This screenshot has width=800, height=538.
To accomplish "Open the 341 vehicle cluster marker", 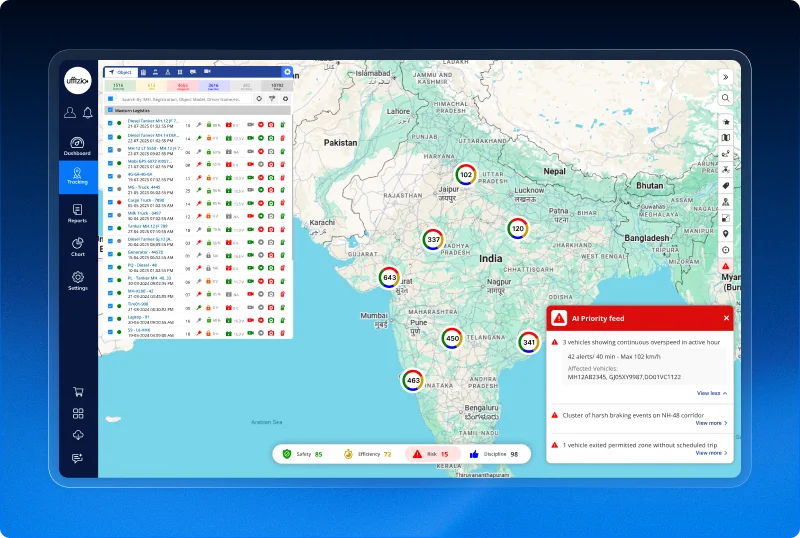I will click(x=529, y=343).
